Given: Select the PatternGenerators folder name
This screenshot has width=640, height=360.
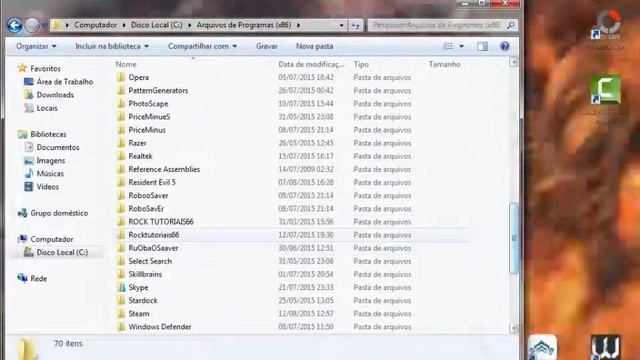Looking at the screenshot, I should pyautogui.click(x=158, y=90).
